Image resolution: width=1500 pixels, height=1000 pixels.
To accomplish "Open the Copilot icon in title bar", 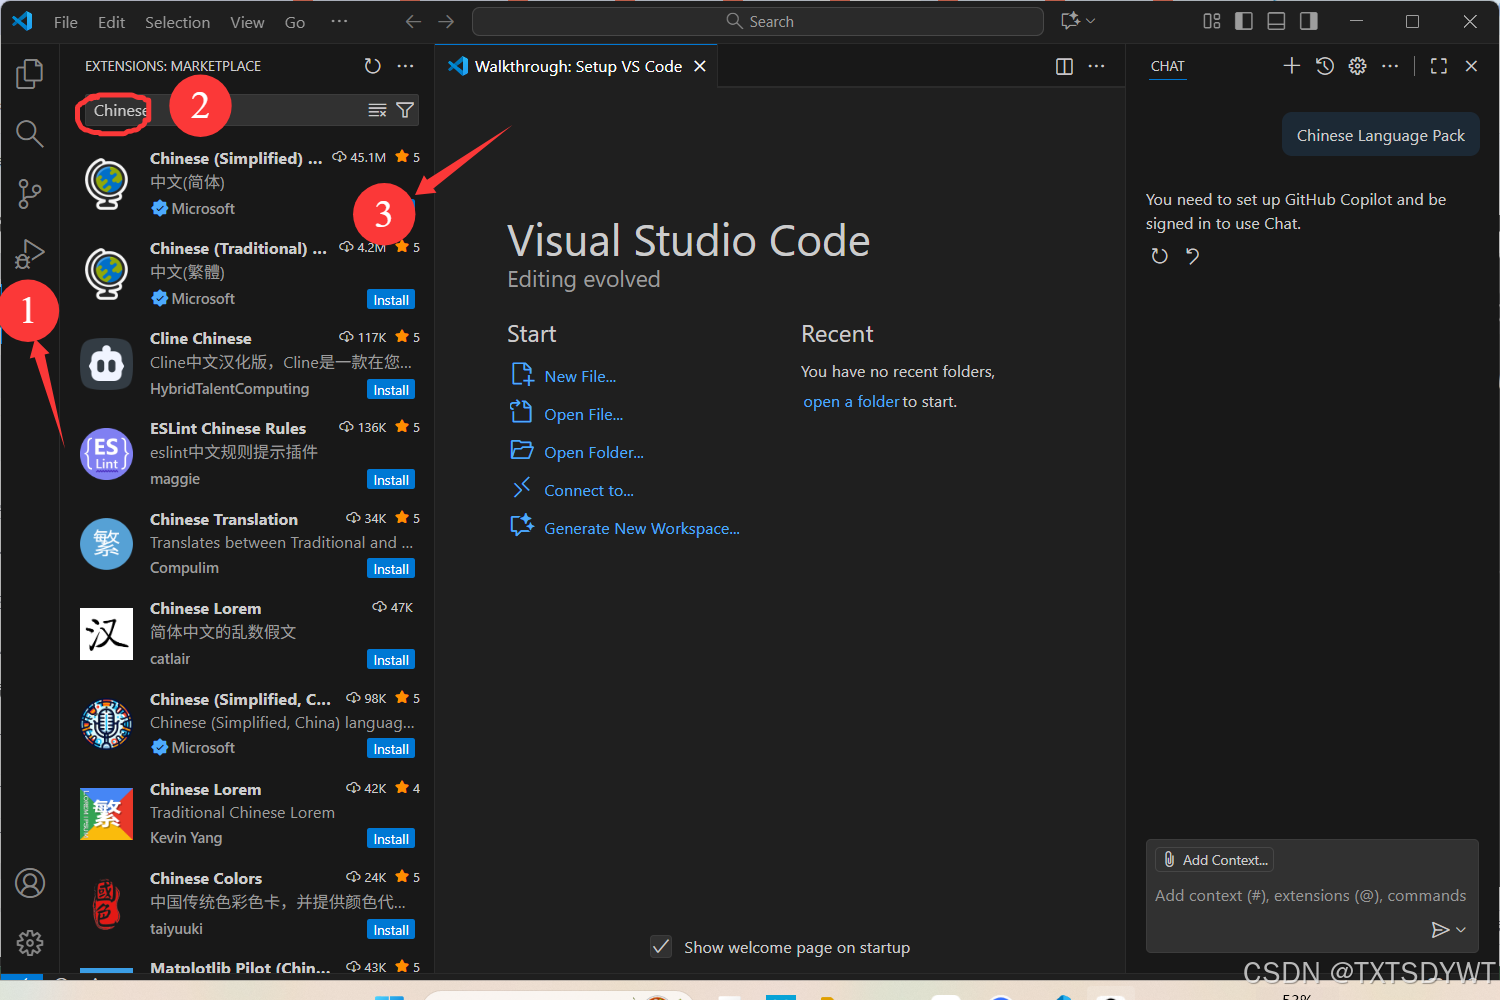I will (1070, 21).
